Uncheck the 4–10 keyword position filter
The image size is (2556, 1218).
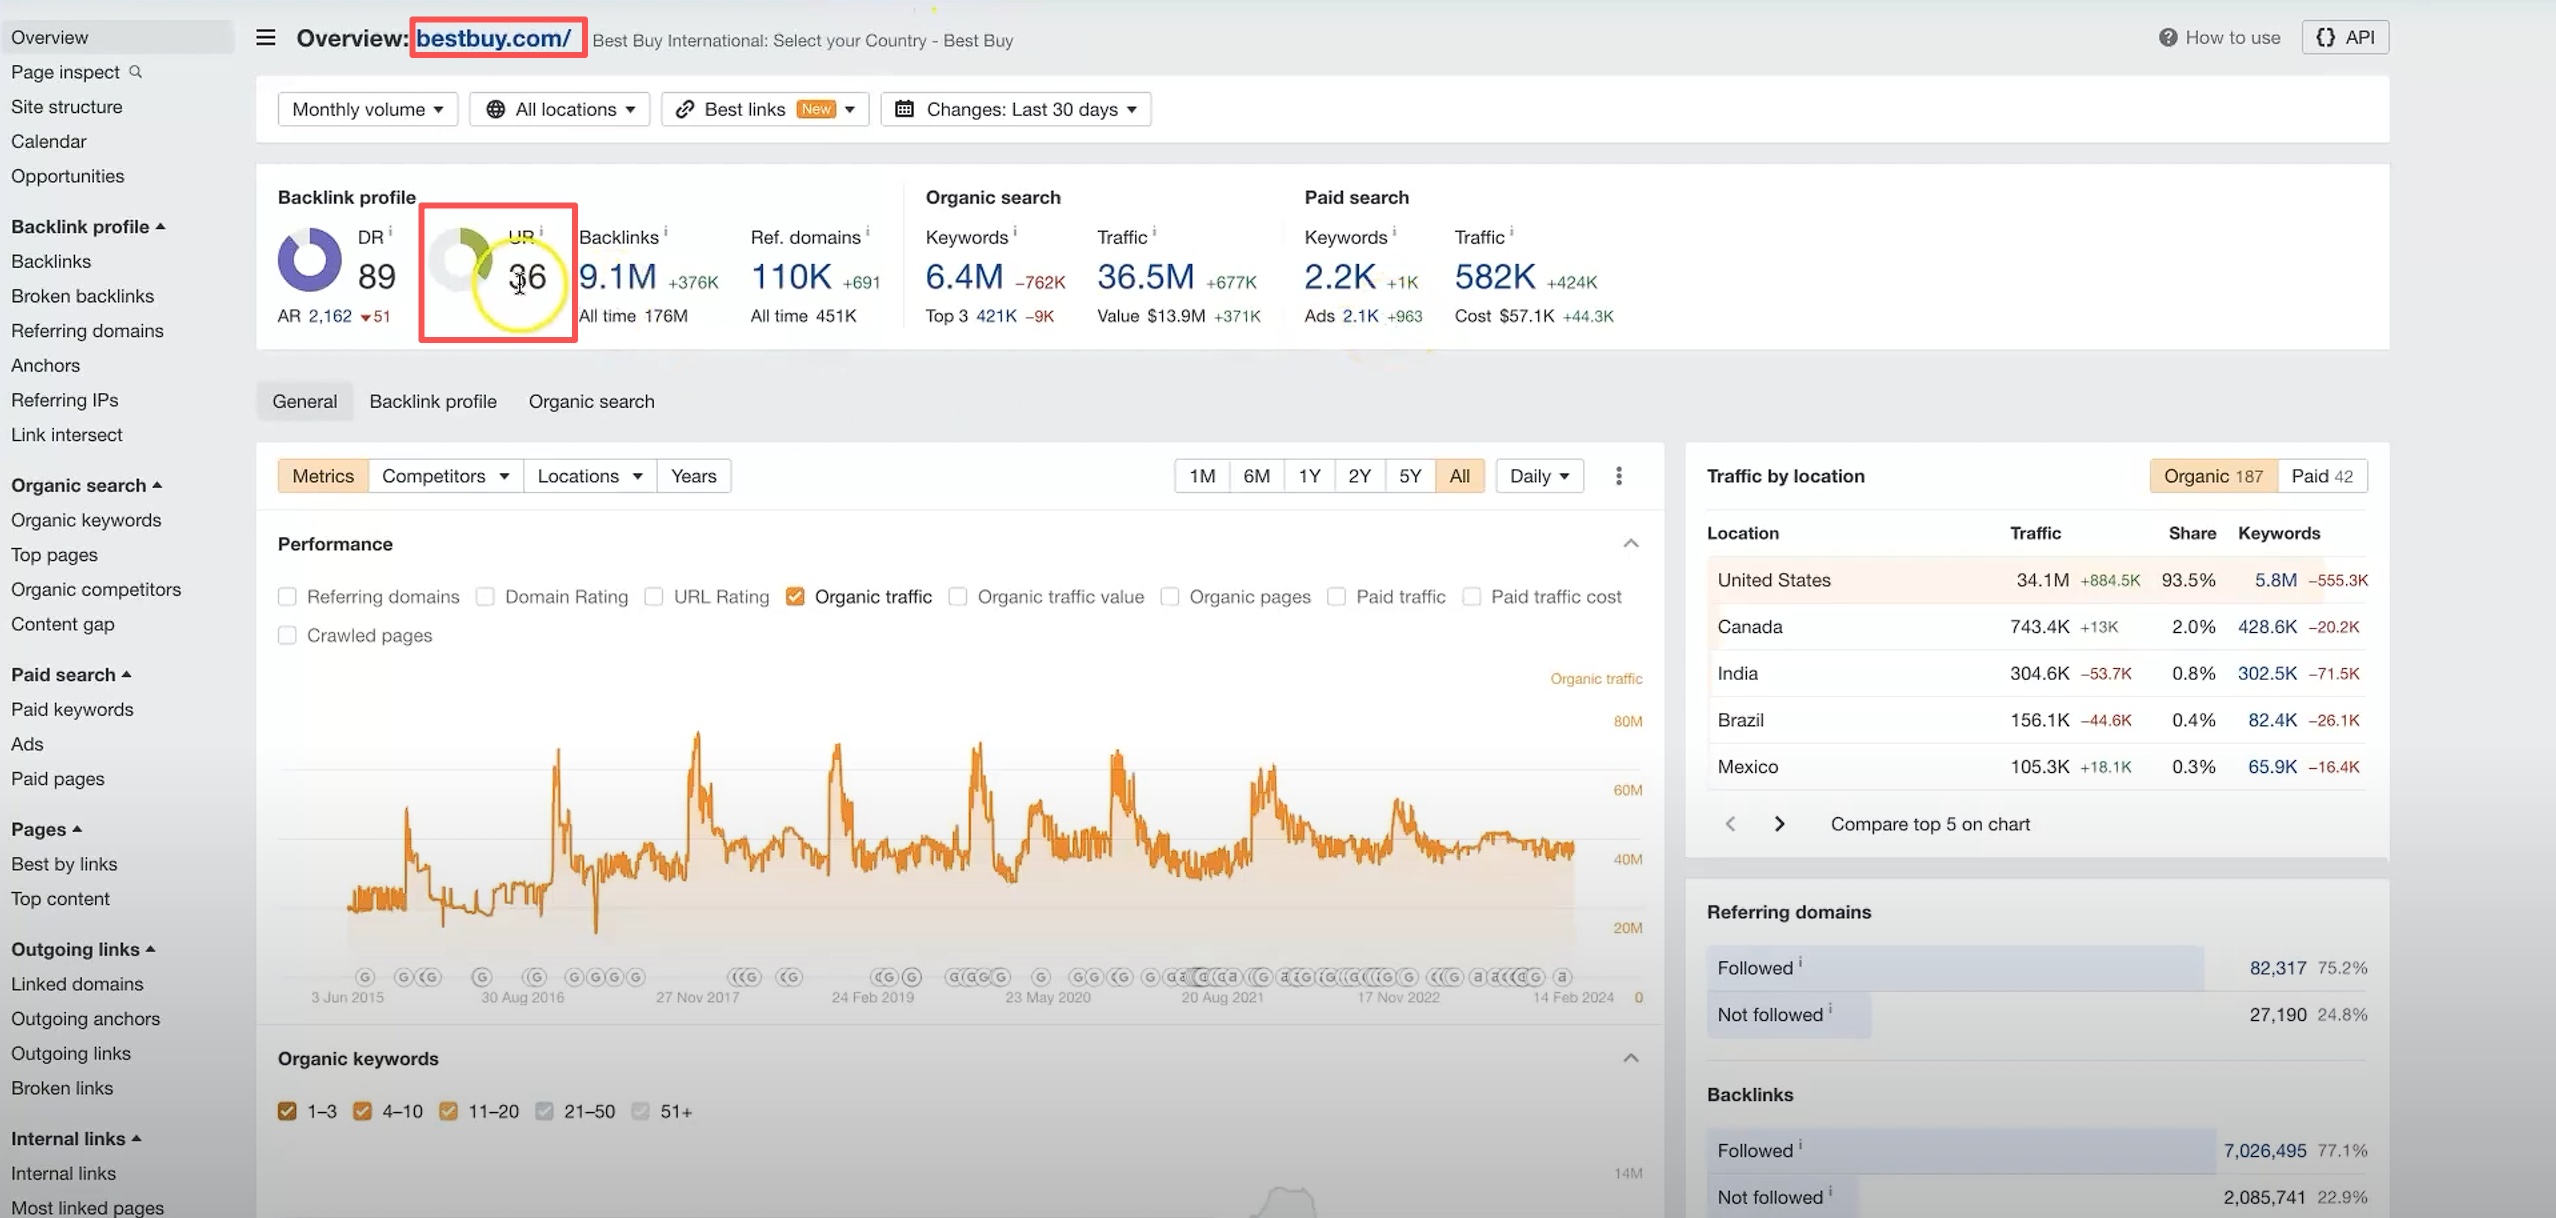click(362, 1111)
